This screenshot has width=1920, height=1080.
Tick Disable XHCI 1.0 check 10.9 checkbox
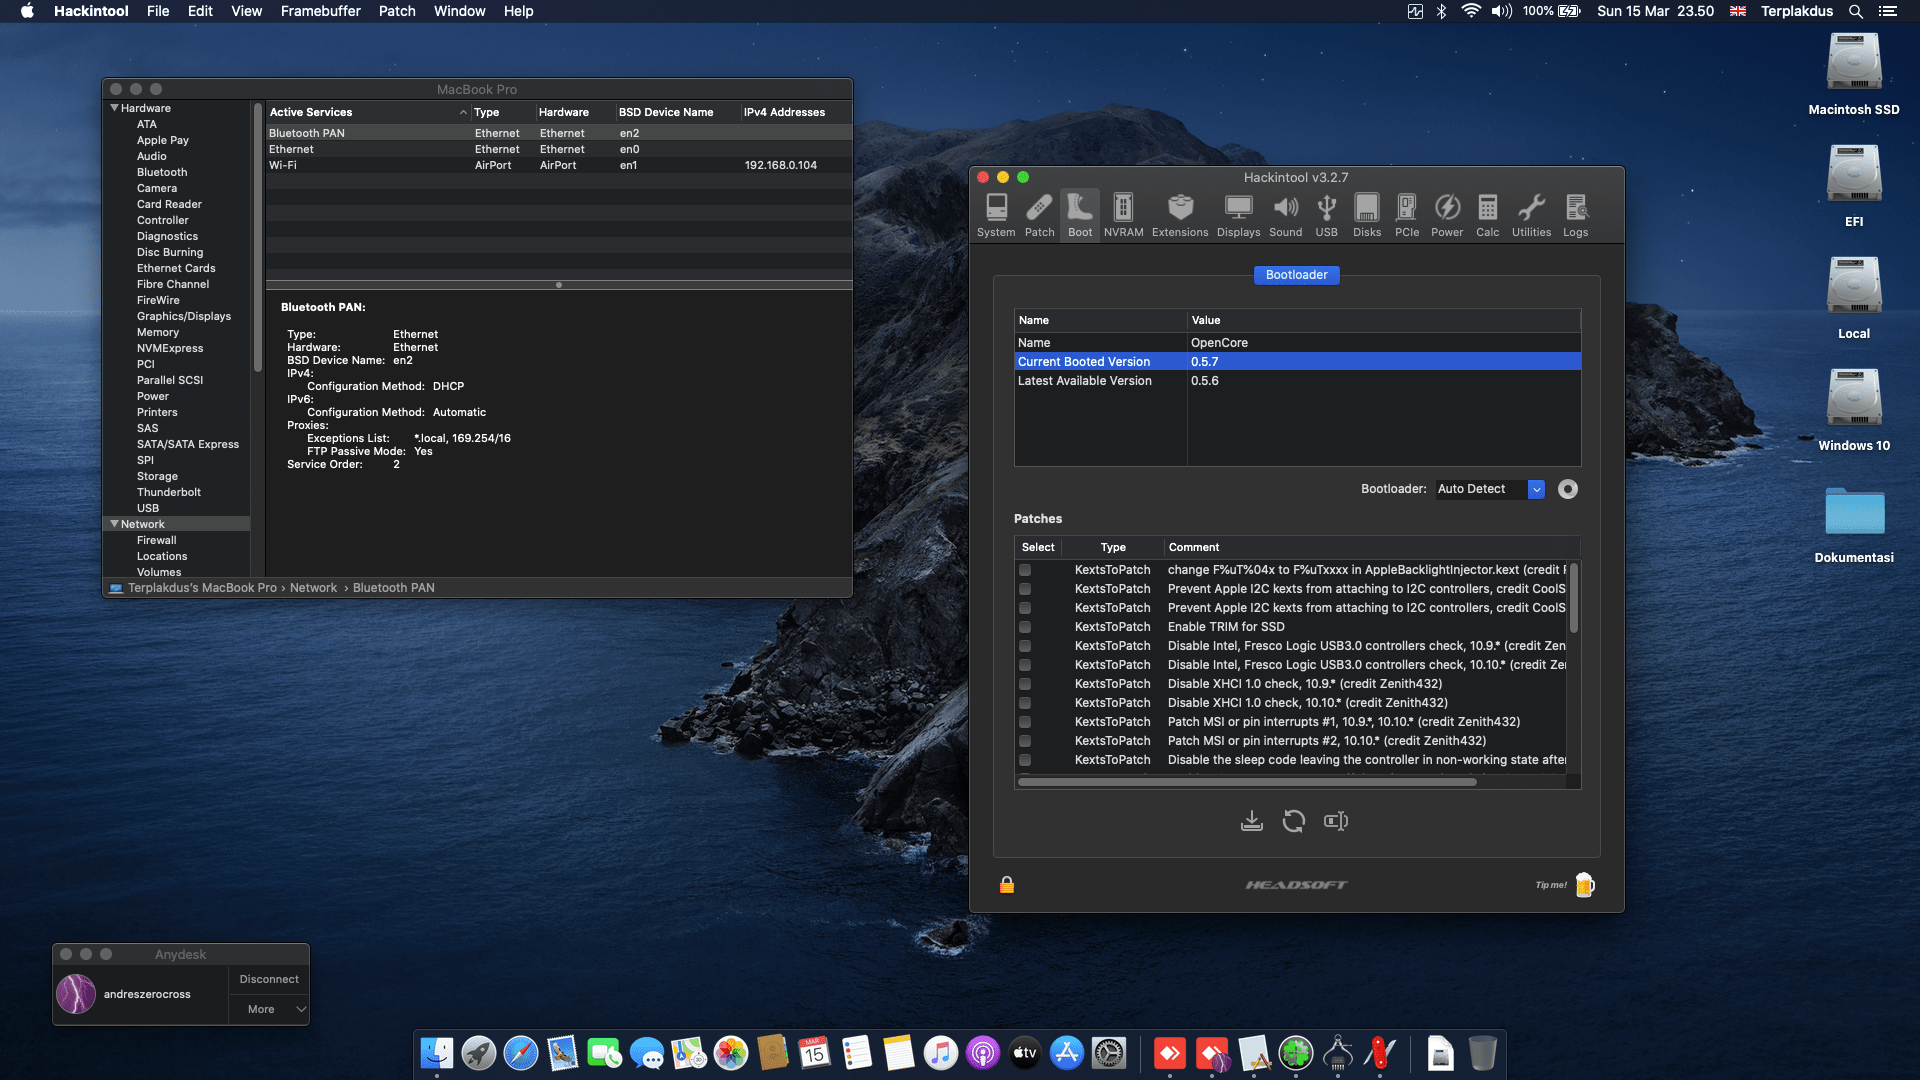1025,684
